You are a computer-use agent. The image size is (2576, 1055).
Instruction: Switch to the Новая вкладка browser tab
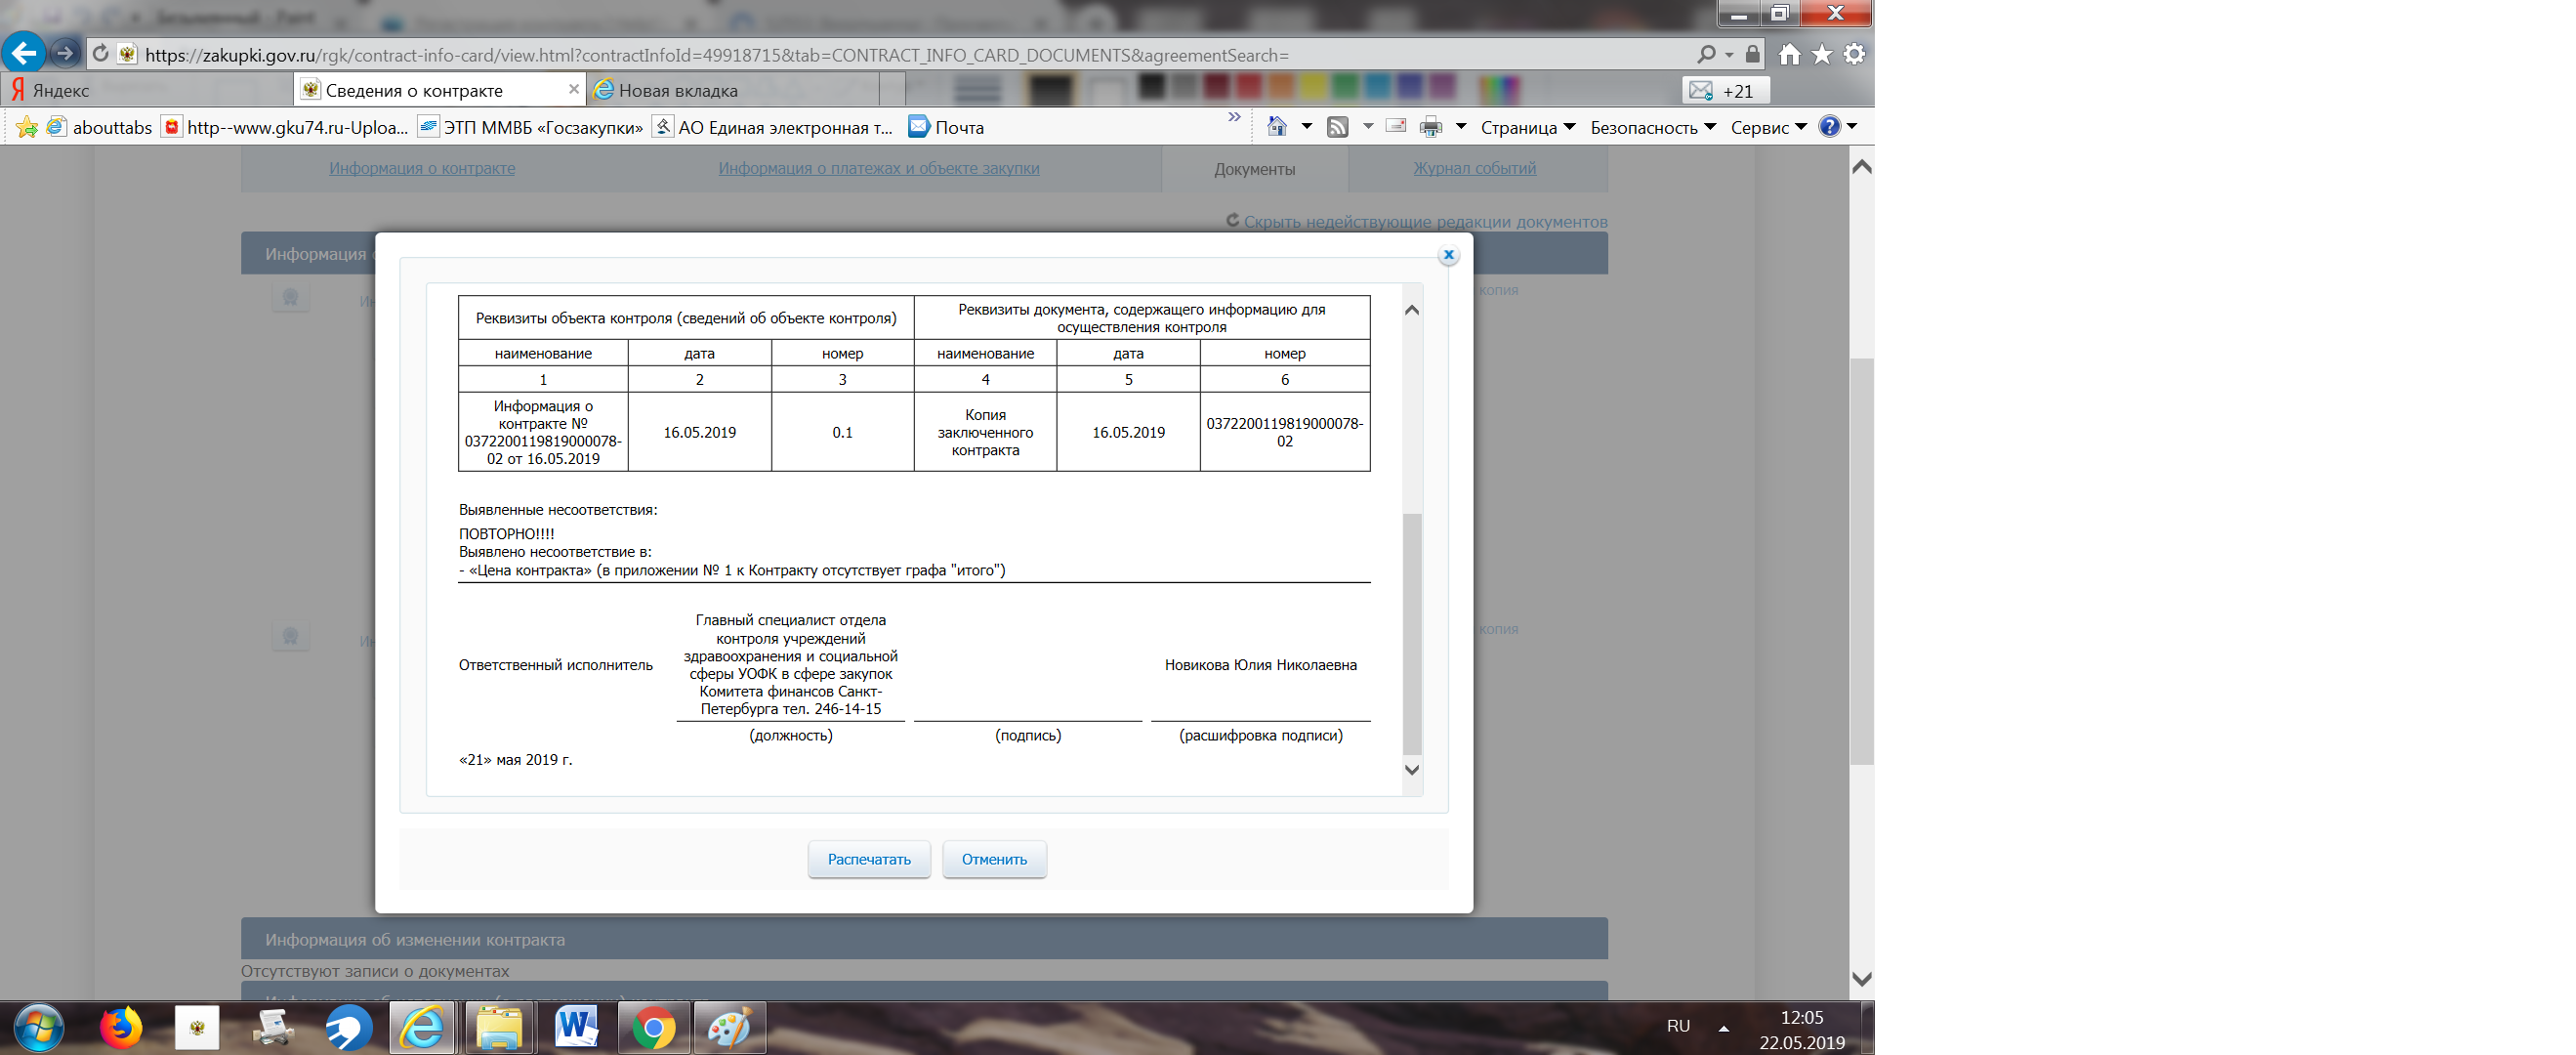click(x=678, y=90)
